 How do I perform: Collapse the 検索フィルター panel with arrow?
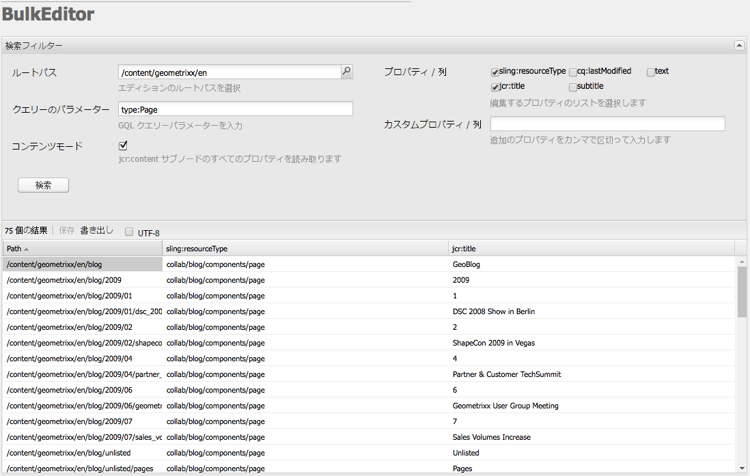point(739,45)
